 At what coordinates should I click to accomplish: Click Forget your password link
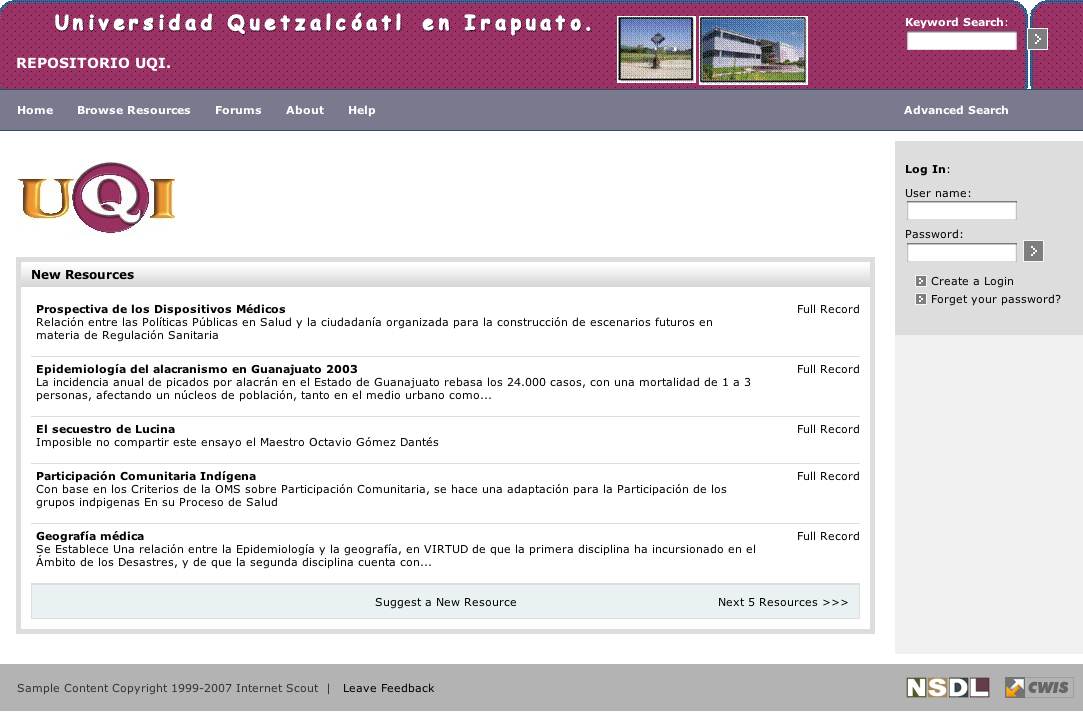pyautogui.click(x=995, y=299)
